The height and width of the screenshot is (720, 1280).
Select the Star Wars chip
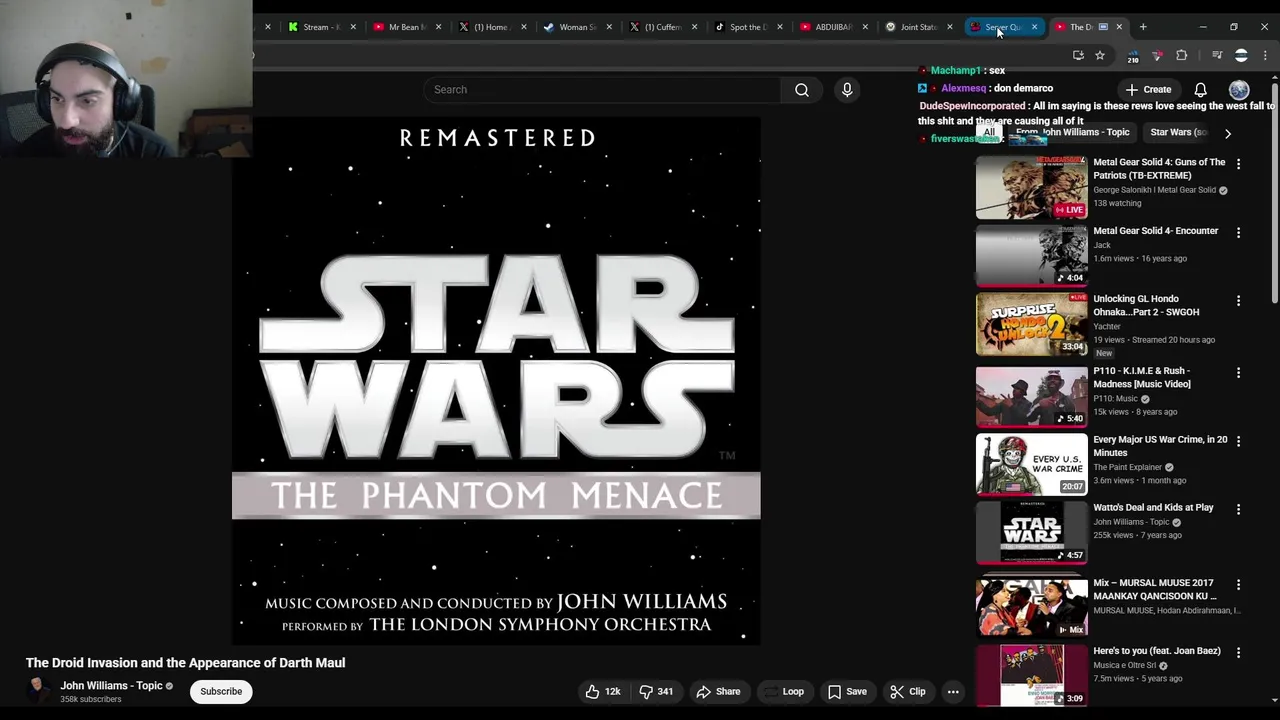[1177, 132]
